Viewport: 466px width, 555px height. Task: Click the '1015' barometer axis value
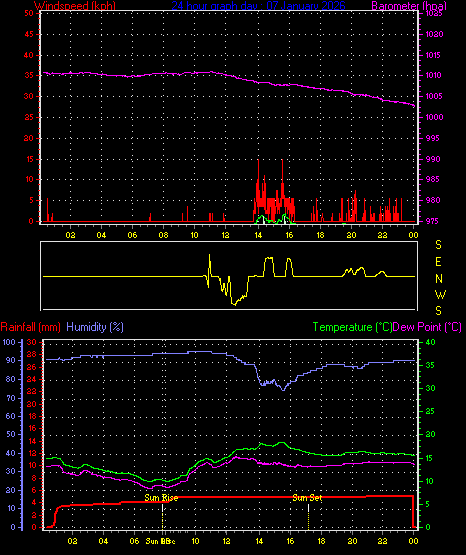pyautogui.click(x=434, y=55)
